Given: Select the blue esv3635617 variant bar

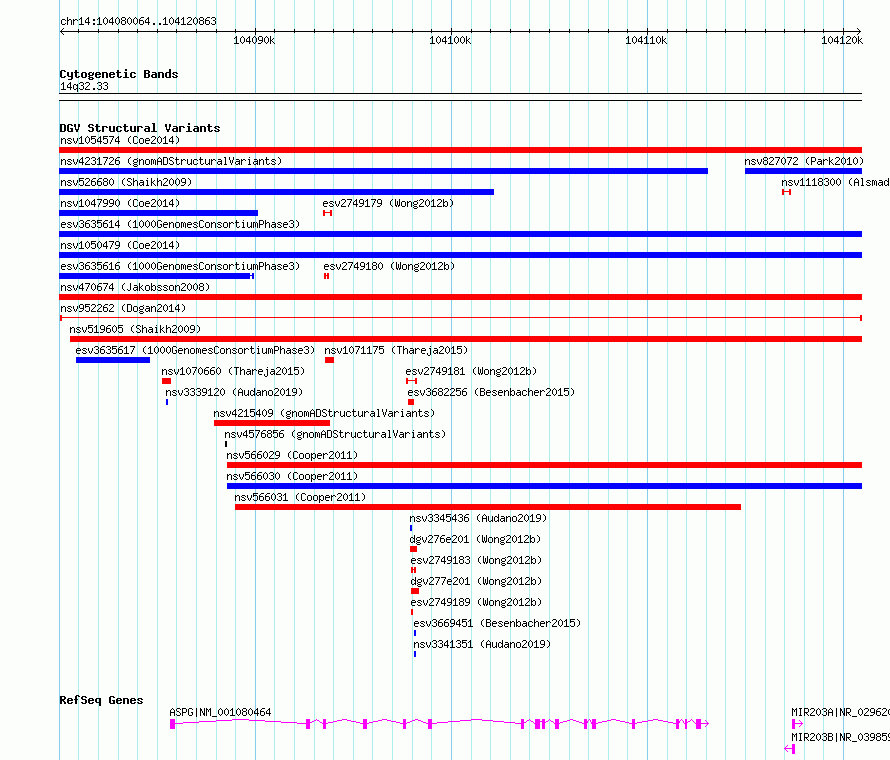Looking at the screenshot, I should (113, 360).
